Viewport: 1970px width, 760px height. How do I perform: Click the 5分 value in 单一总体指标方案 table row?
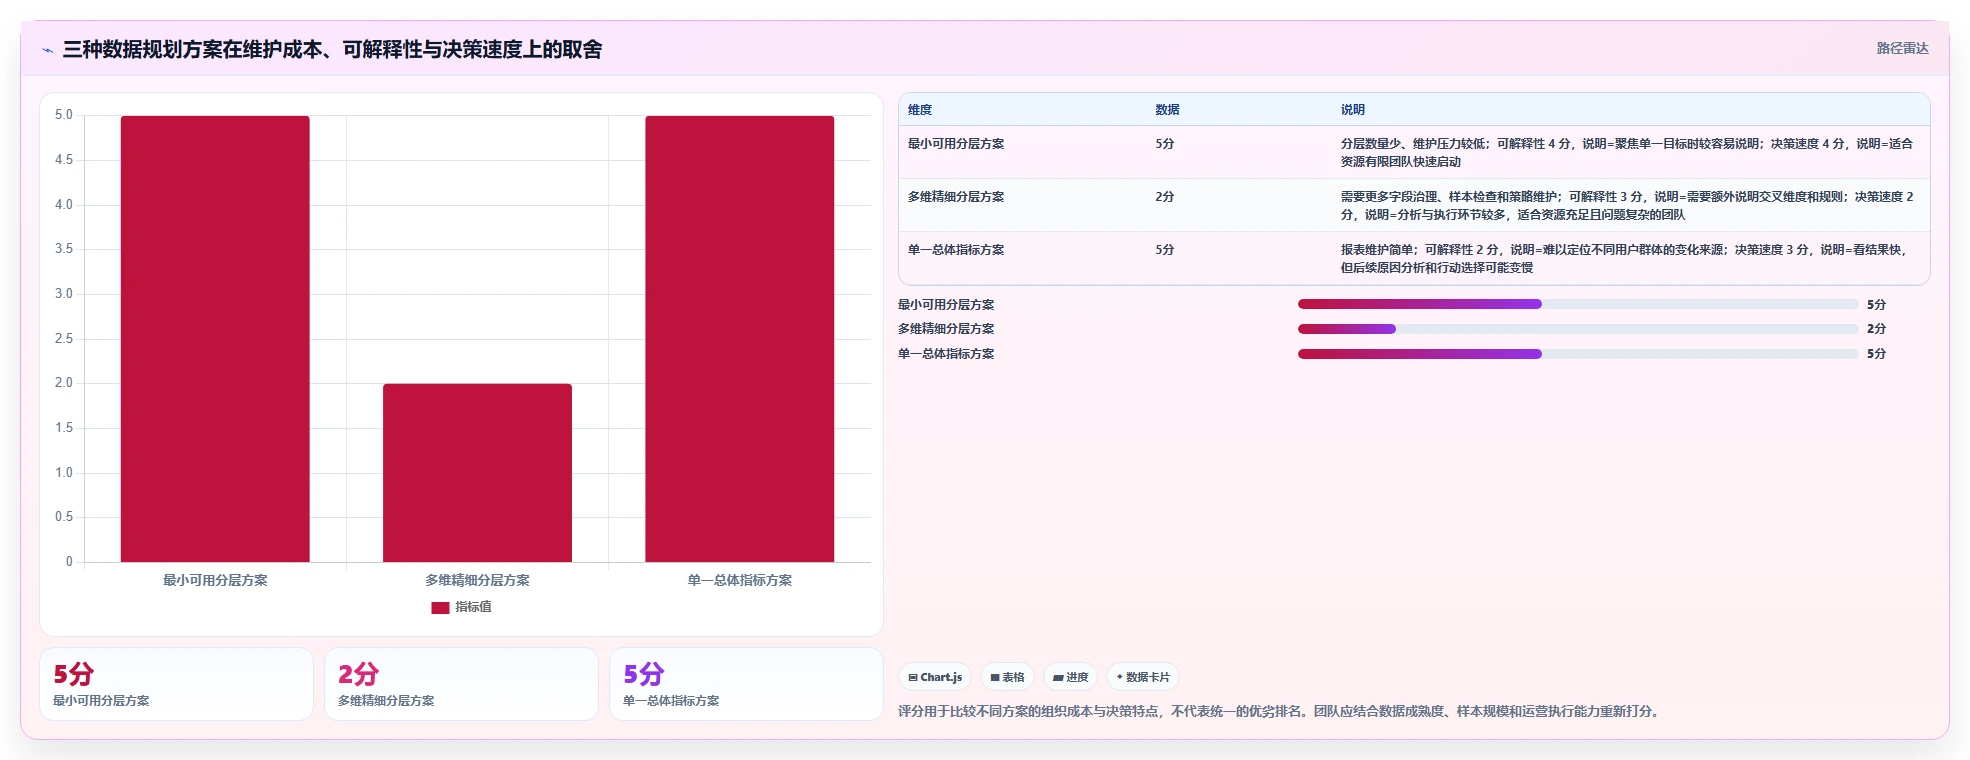1165,250
